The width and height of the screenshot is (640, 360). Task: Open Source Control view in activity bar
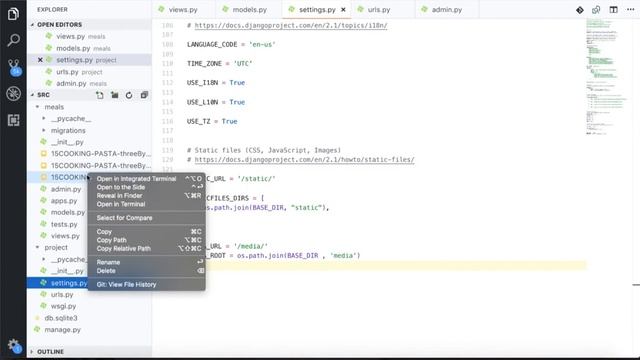point(14,67)
